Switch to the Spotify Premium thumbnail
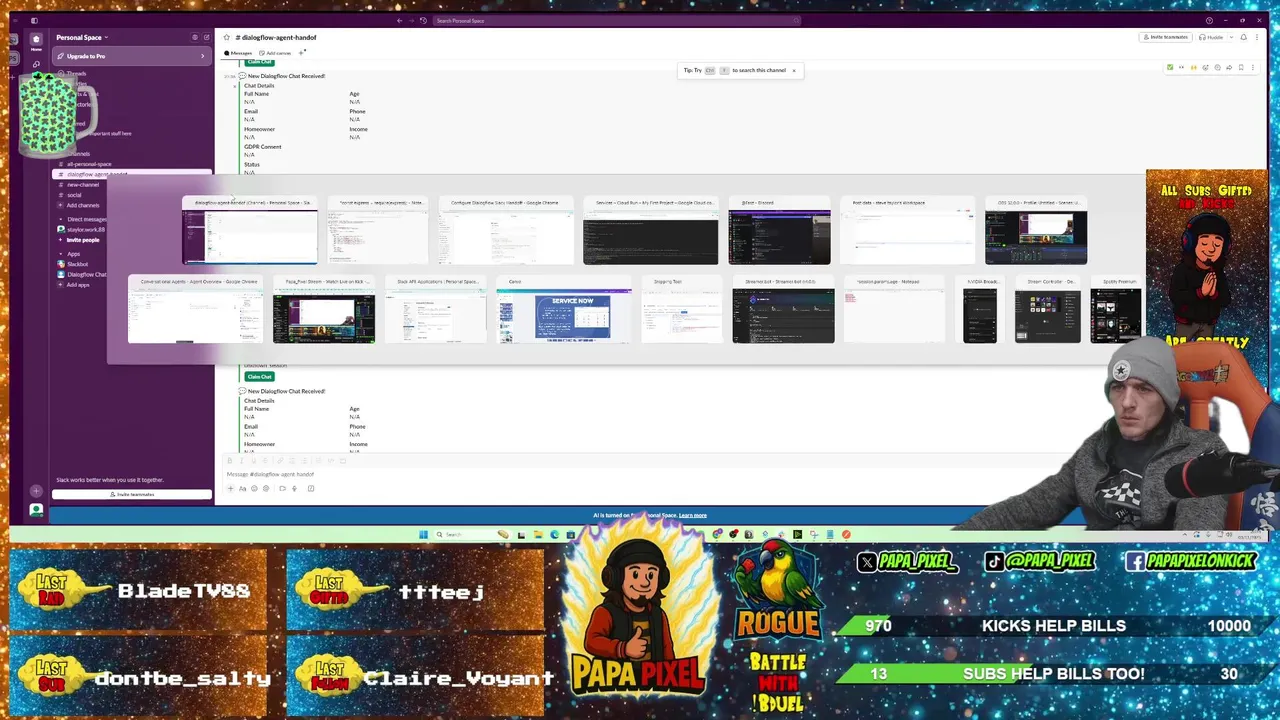Viewport: 1280px width, 720px height. pos(1116,311)
